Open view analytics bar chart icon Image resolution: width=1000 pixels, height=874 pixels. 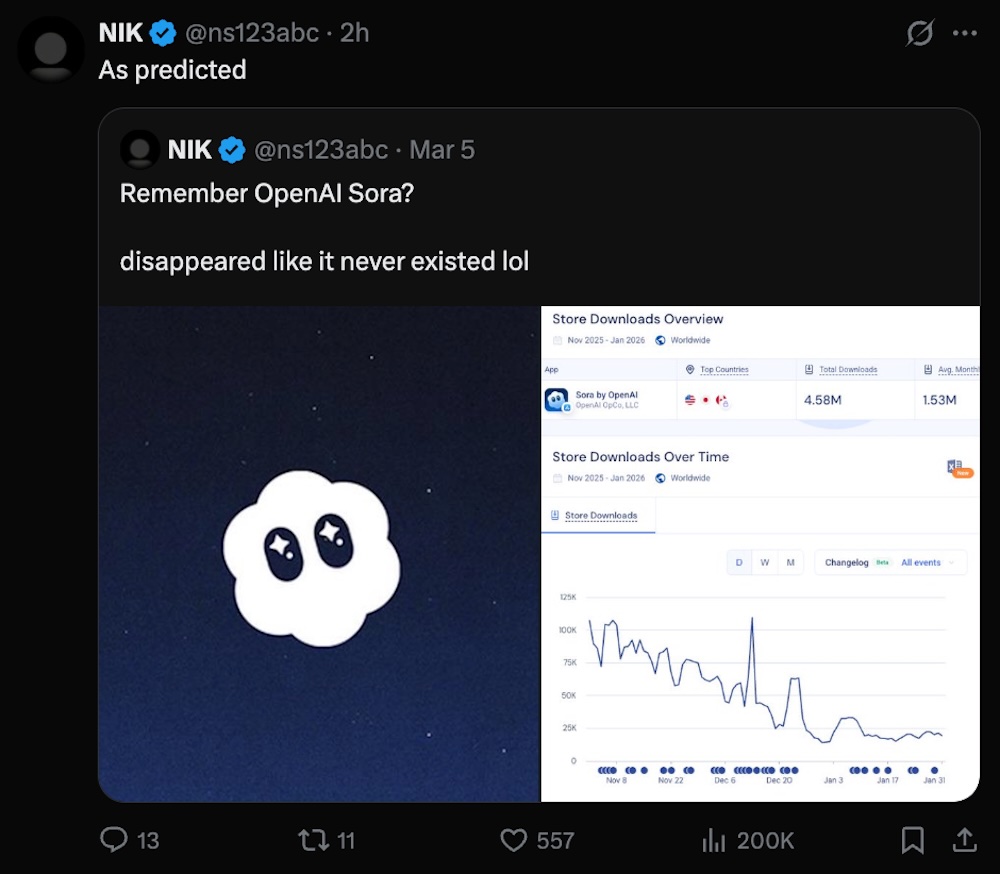714,839
